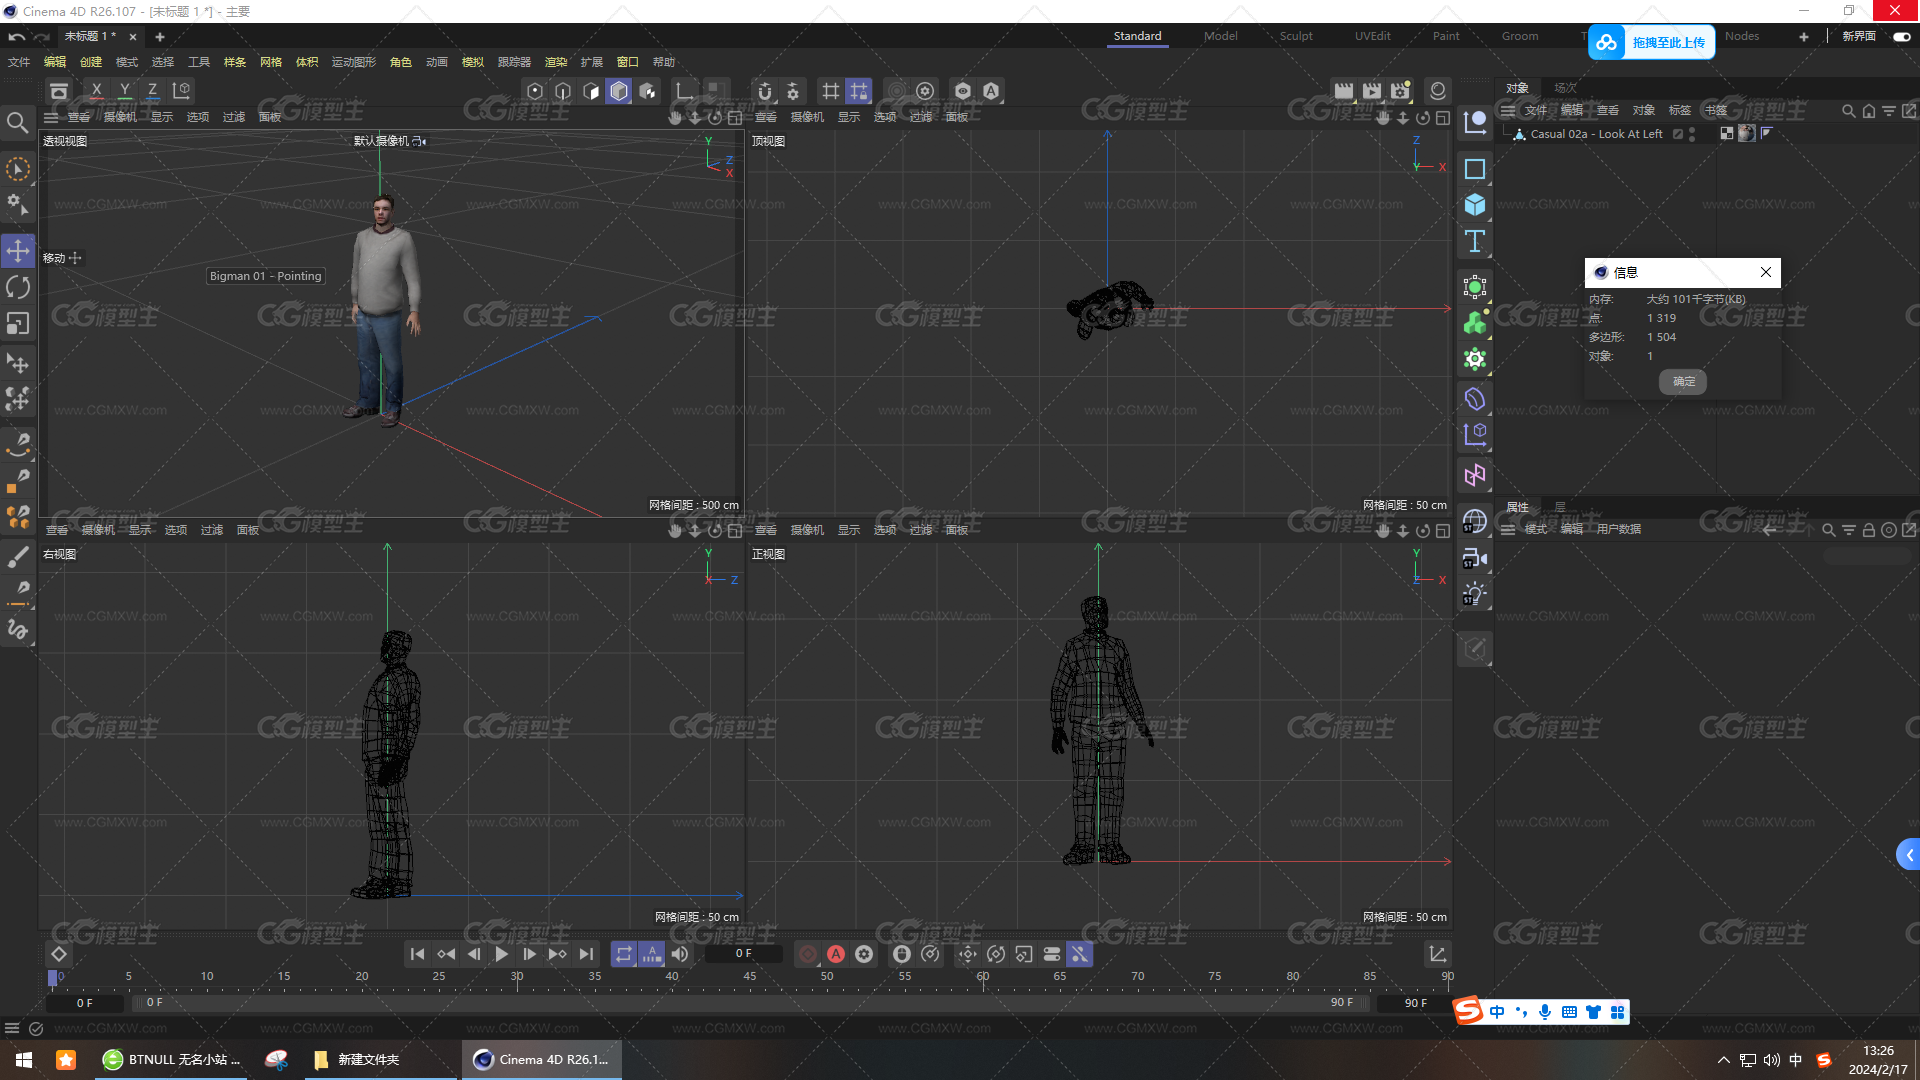Open the 标签 menu in Object Manager
The height and width of the screenshot is (1080, 1920).
click(1680, 110)
